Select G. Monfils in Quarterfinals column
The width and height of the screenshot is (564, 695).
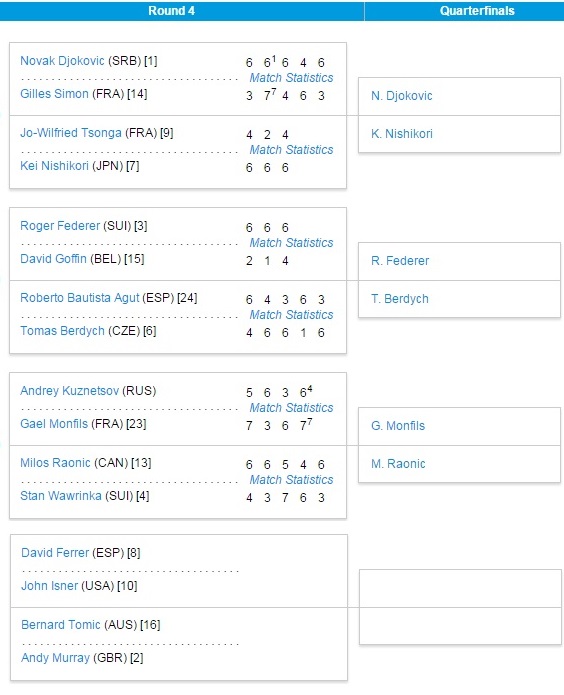(x=398, y=426)
